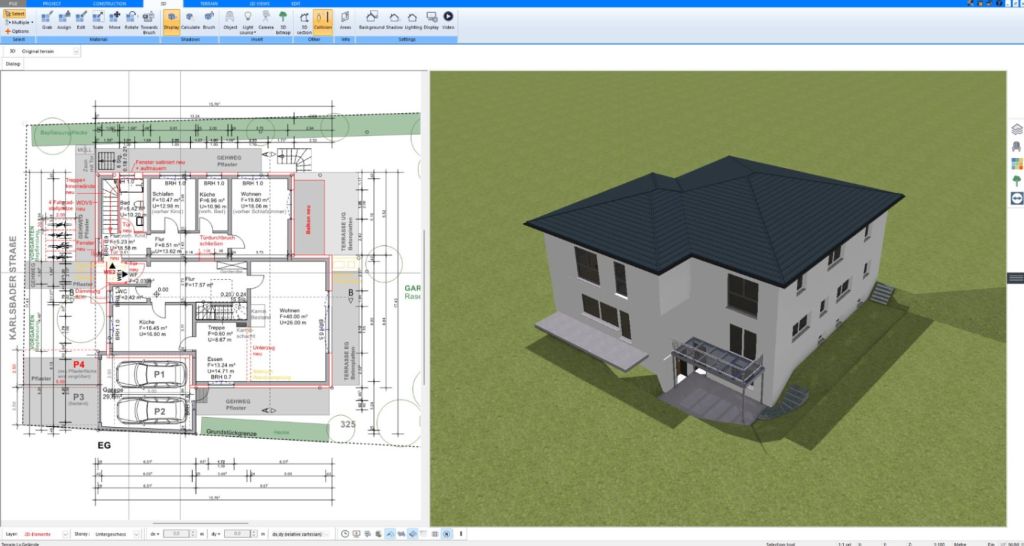This screenshot has height=546, width=1024.
Task: Click the dy input field
Action: tap(238, 534)
